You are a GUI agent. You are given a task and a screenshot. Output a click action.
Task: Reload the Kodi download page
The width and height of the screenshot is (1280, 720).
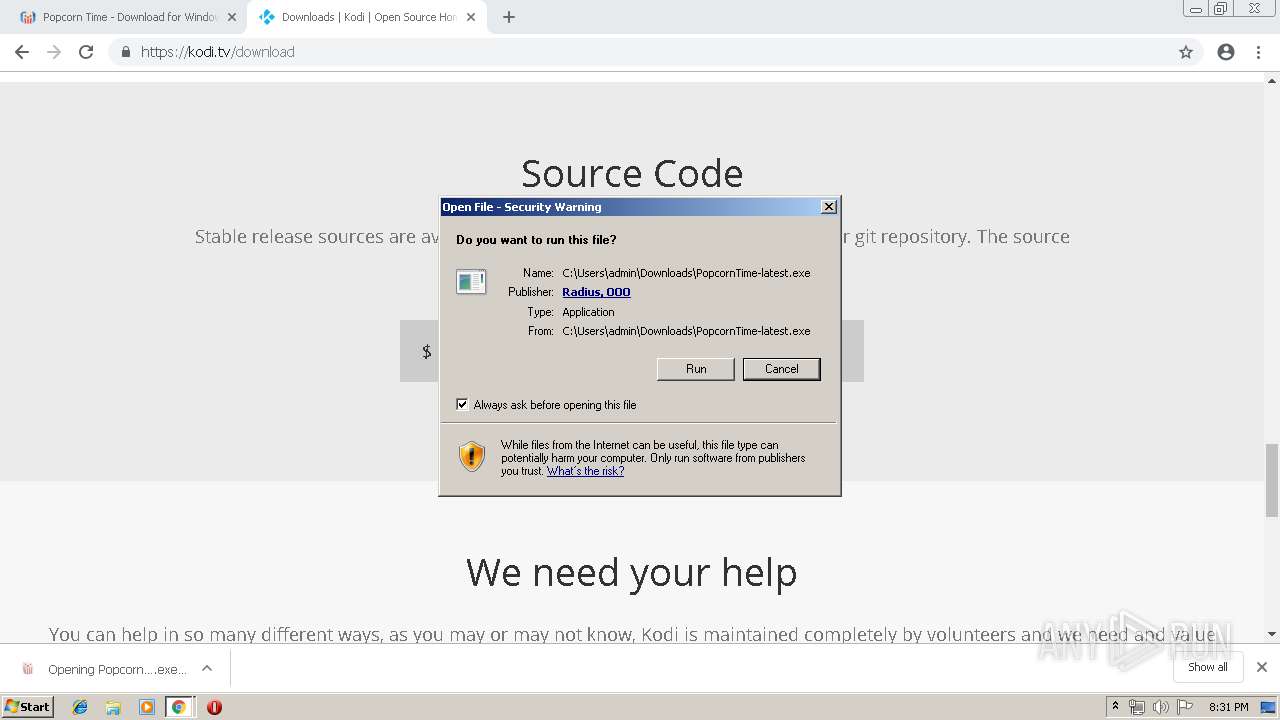point(86,52)
